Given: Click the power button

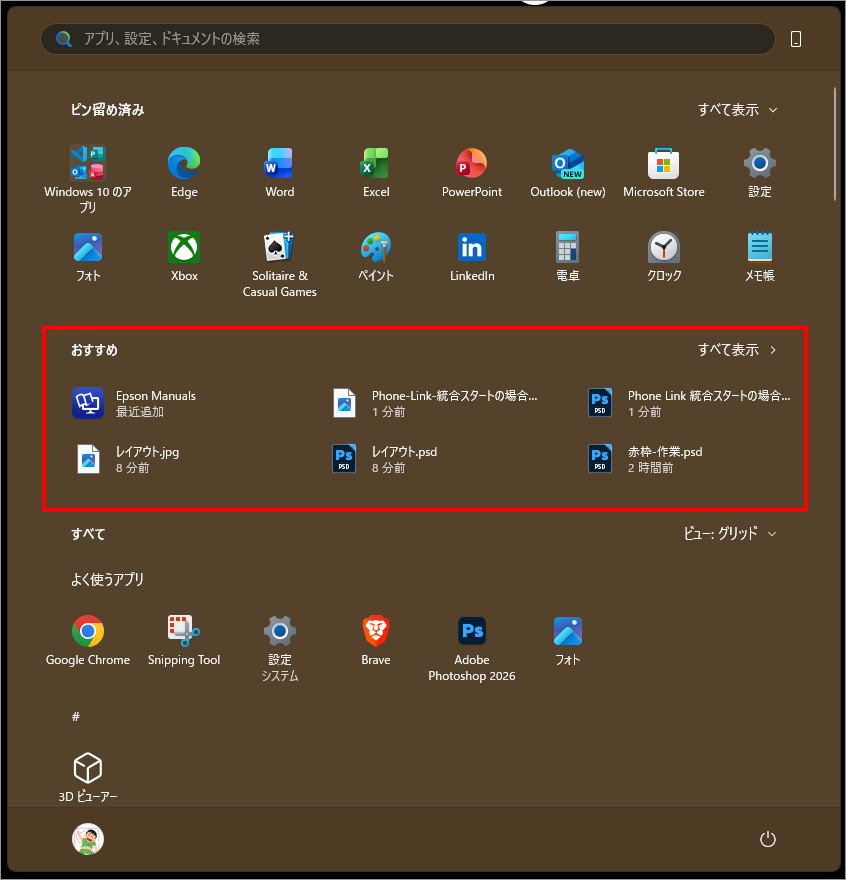Looking at the screenshot, I should (768, 839).
